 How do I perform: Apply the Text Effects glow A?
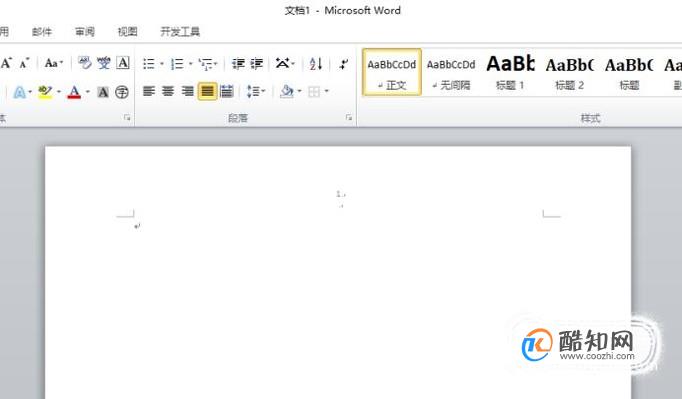tap(19, 92)
